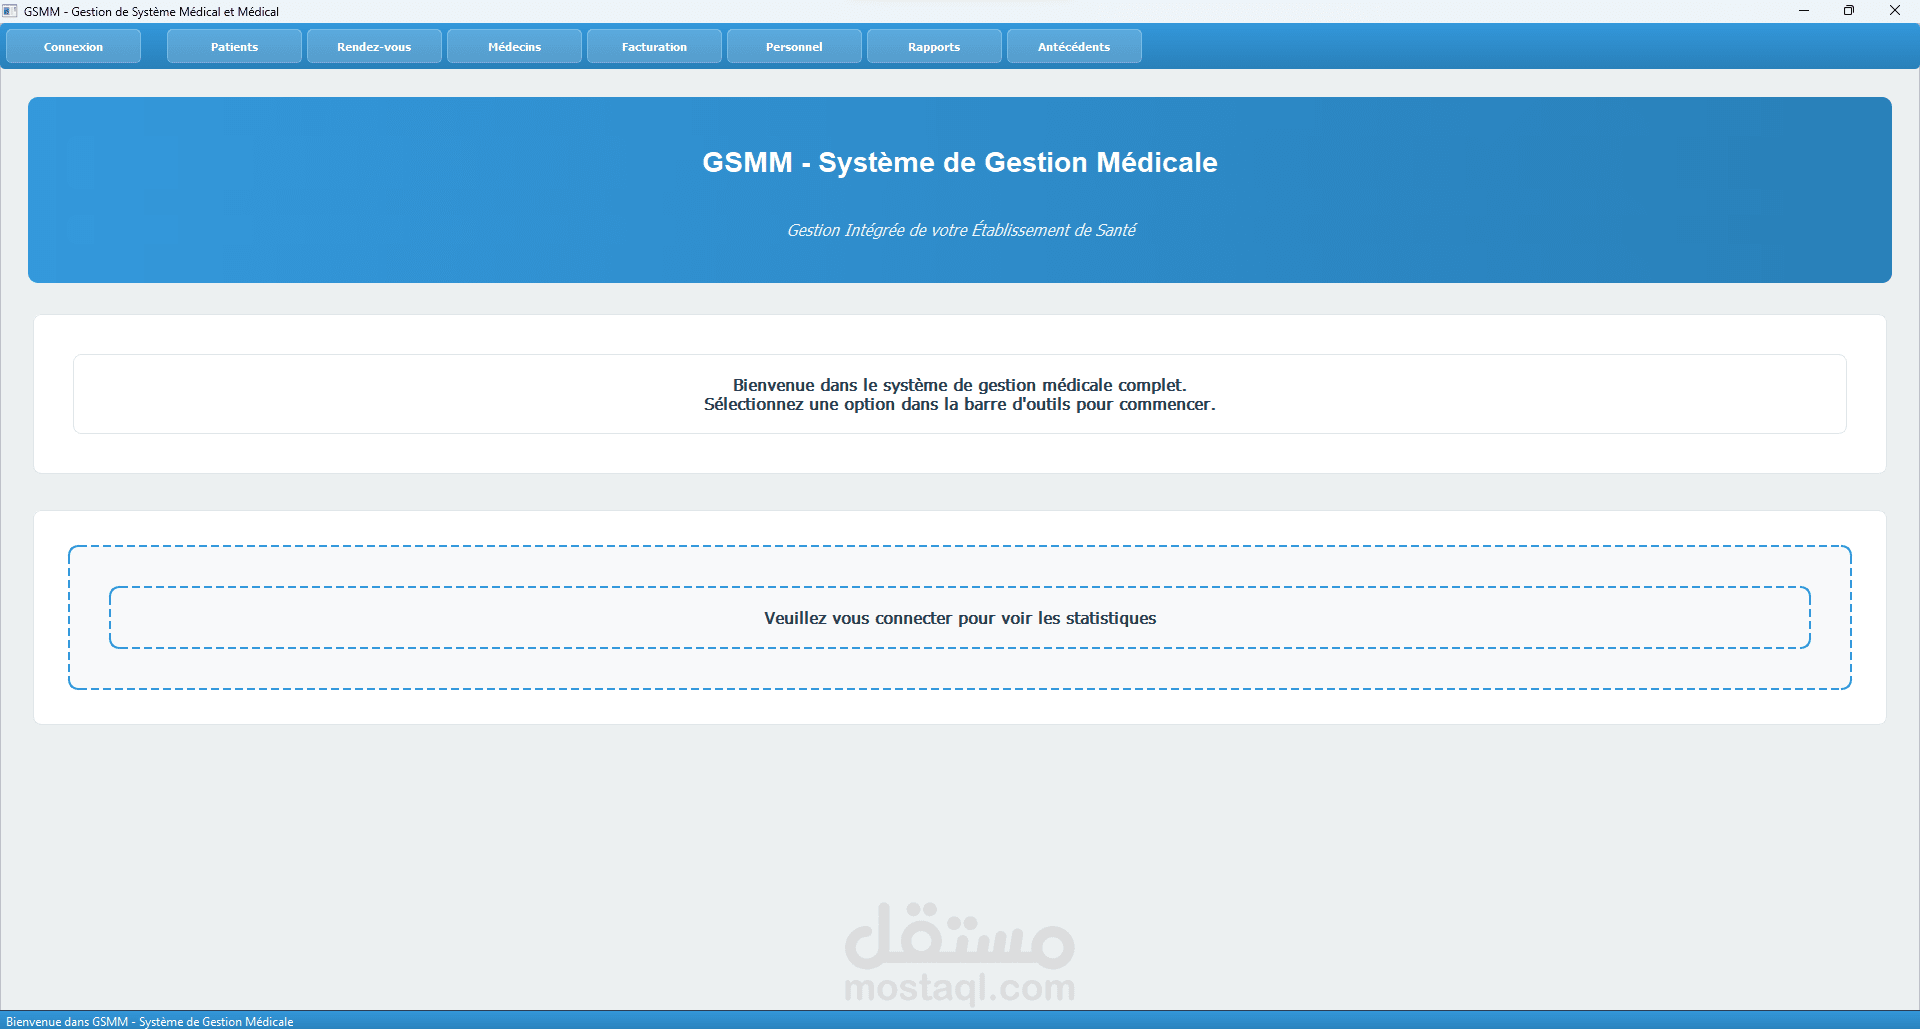The height and width of the screenshot is (1029, 1920).
Task: Click 'Veuillez vous connecter pour voir les statistiques'
Action: point(960,618)
